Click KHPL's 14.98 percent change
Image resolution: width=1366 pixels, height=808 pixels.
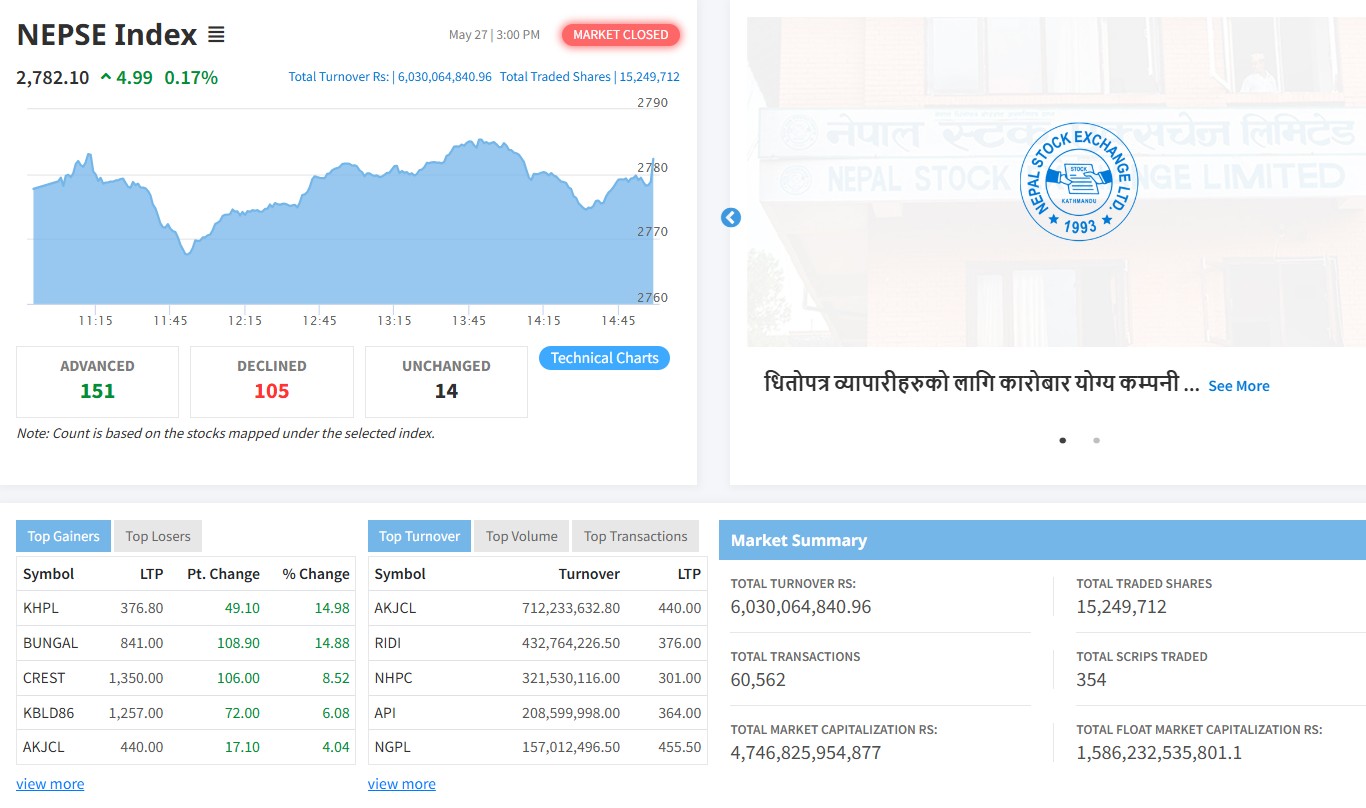pyautogui.click(x=332, y=608)
